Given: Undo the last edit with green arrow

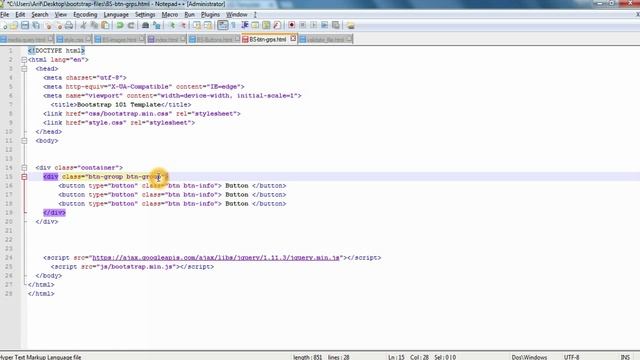Looking at the screenshot, I should pos(120,25).
